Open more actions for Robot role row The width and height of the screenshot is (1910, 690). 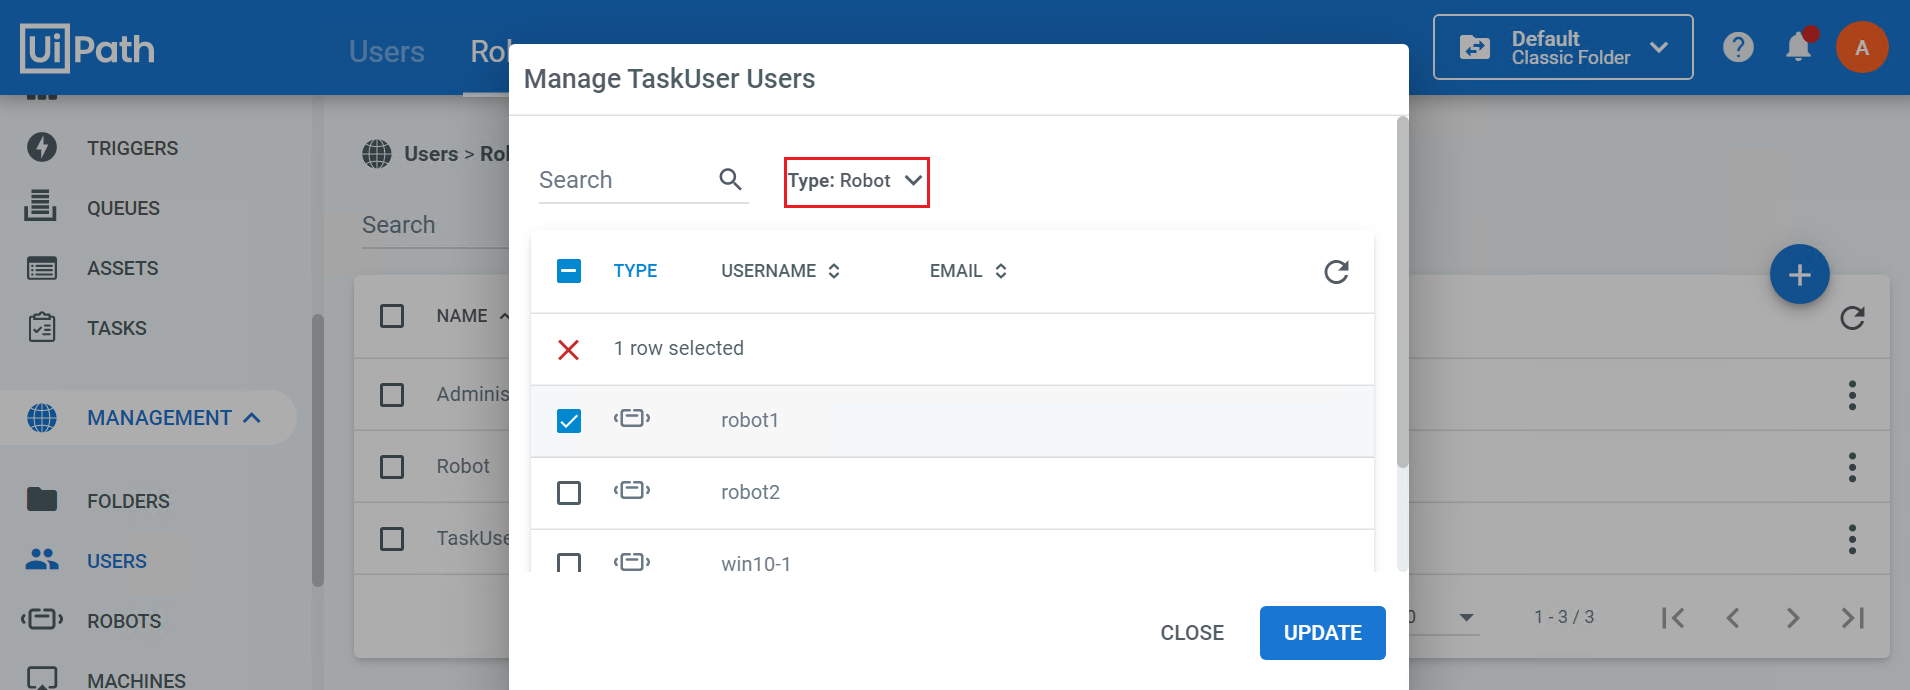pyautogui.click(x=1853, y=467)
